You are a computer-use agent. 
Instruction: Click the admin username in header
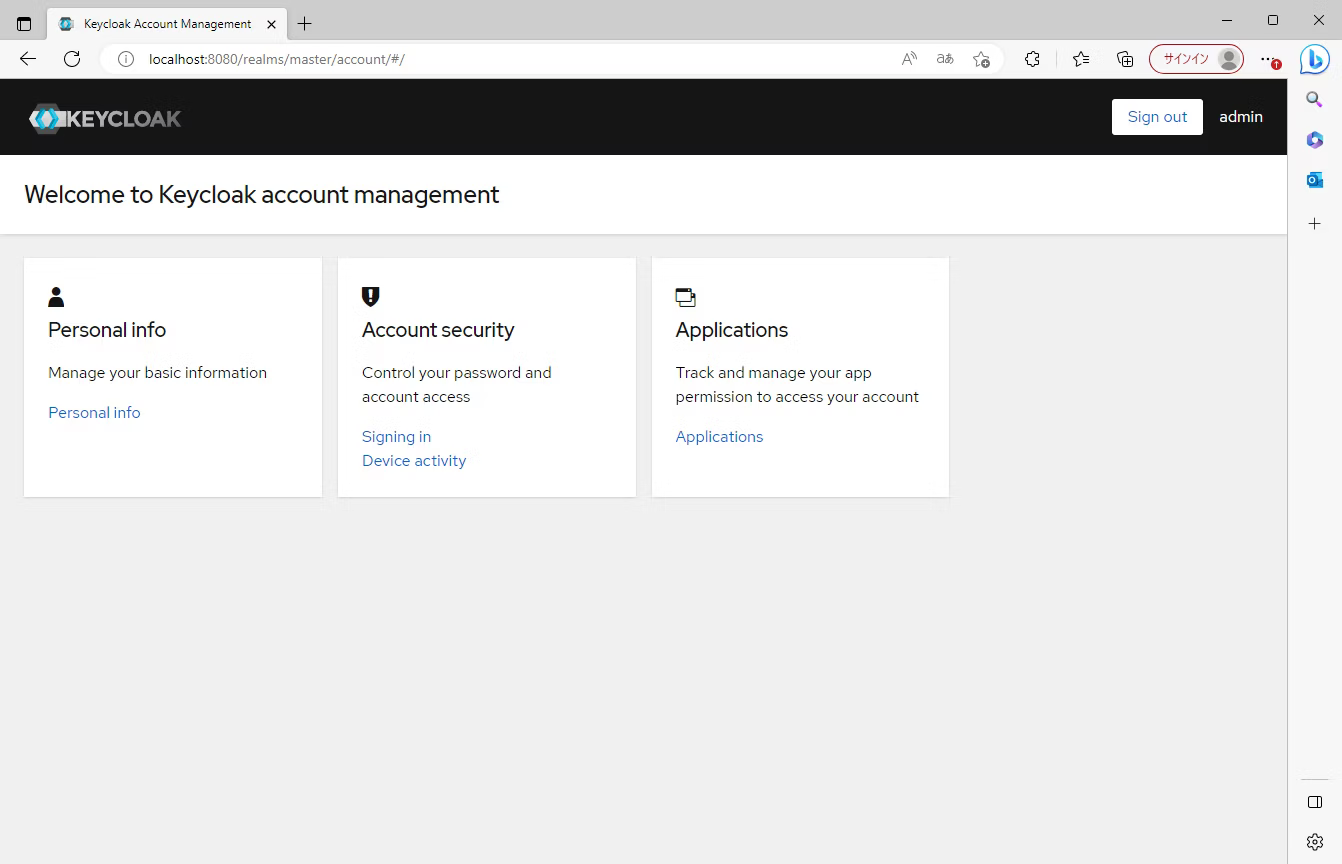1240,117
